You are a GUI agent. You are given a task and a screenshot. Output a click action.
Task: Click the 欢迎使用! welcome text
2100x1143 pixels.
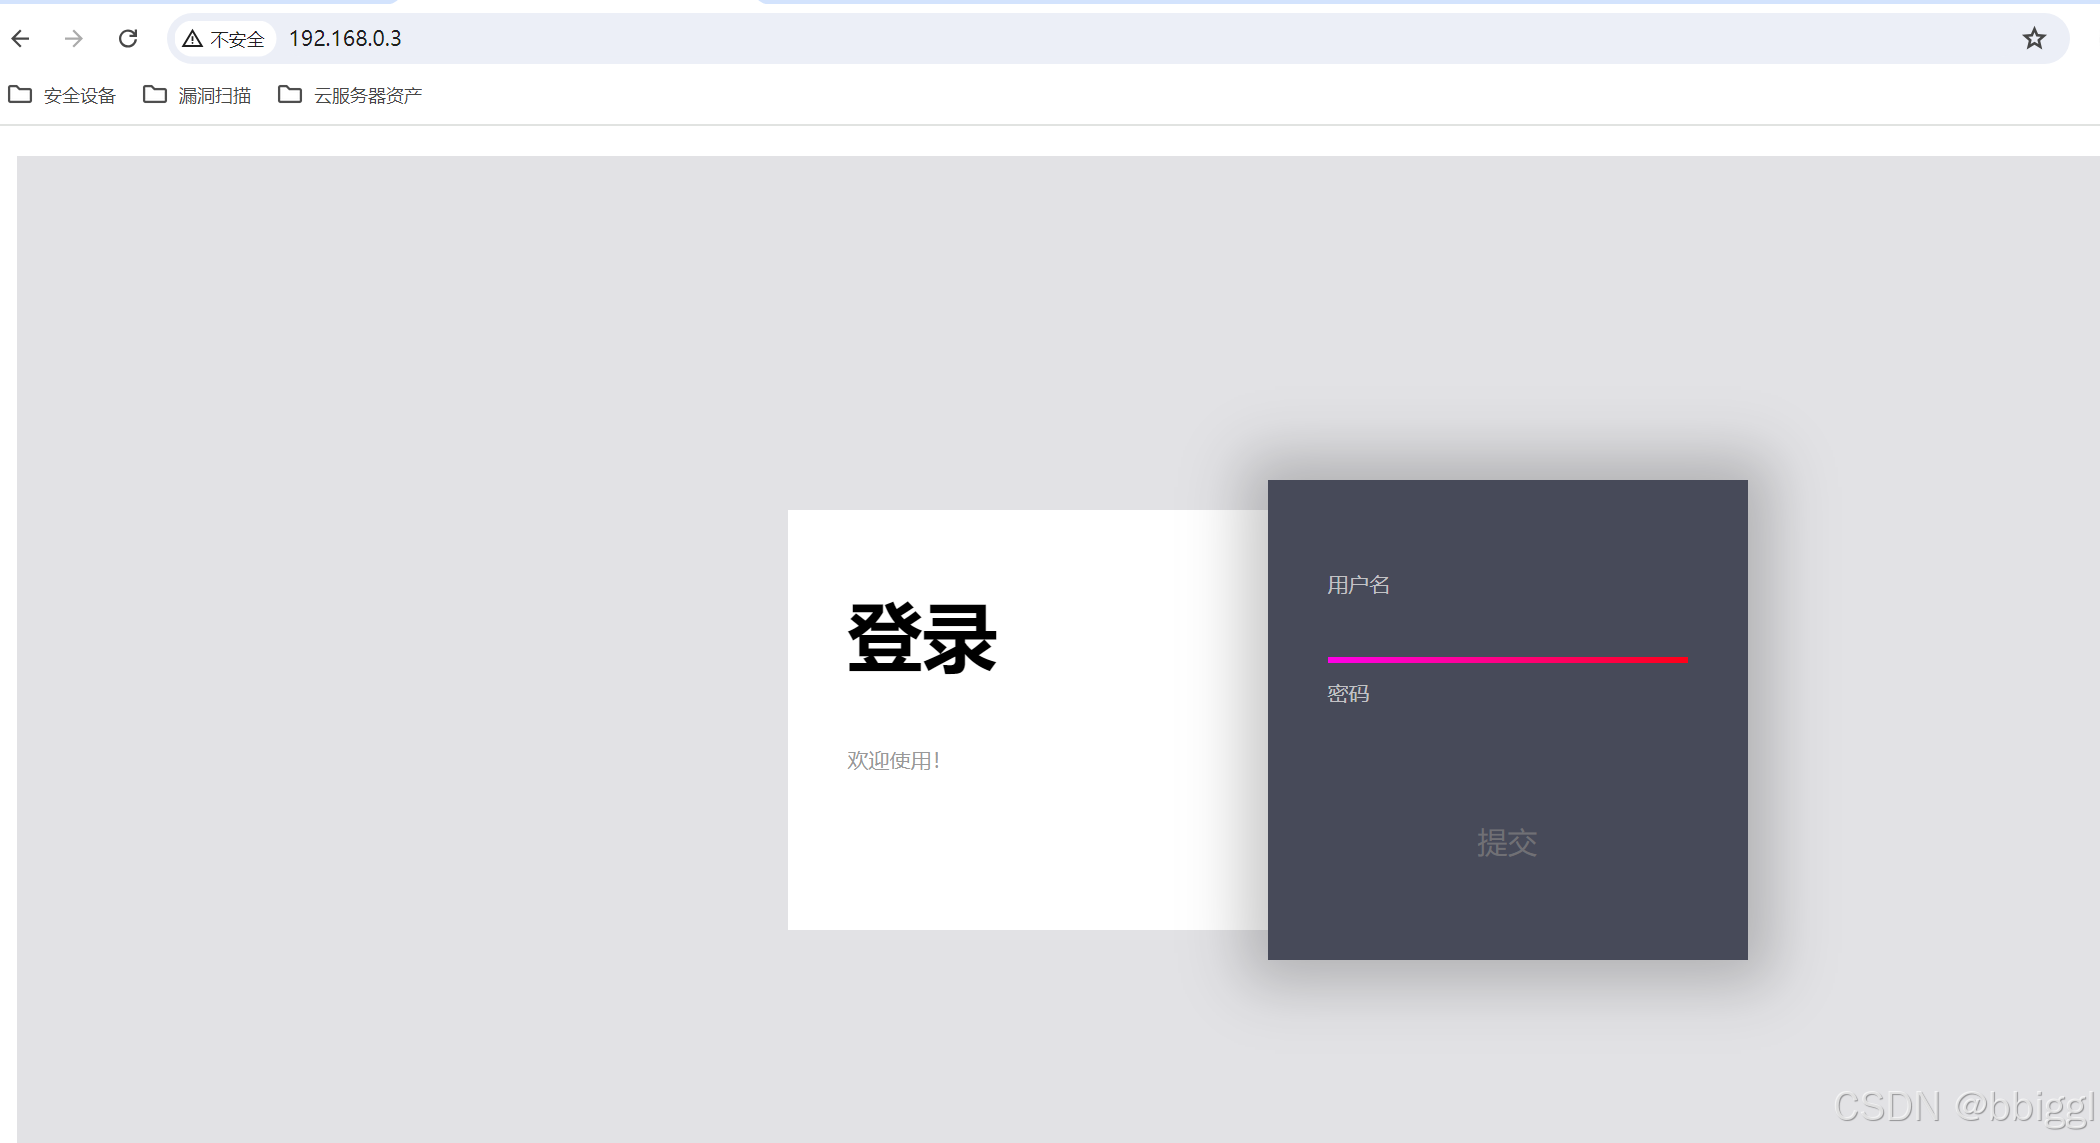[x=893, y=761]
